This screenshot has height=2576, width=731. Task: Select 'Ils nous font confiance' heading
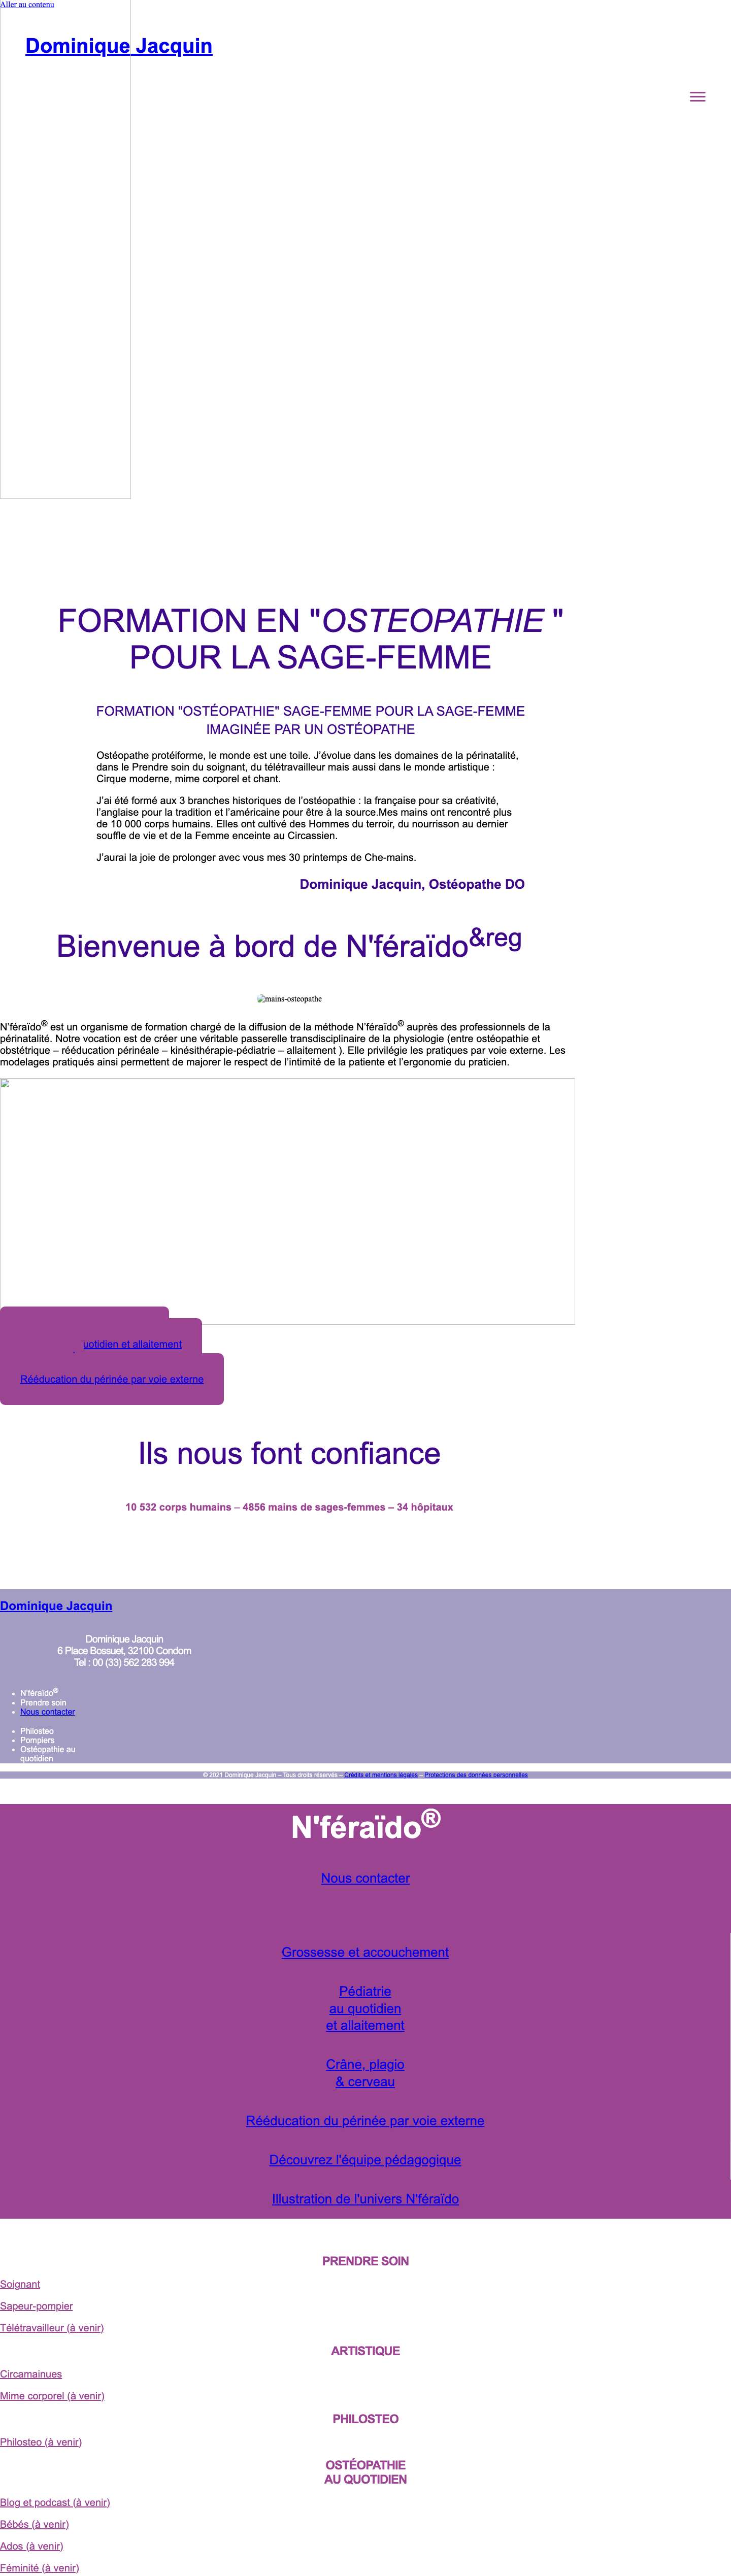point(289,1453)
